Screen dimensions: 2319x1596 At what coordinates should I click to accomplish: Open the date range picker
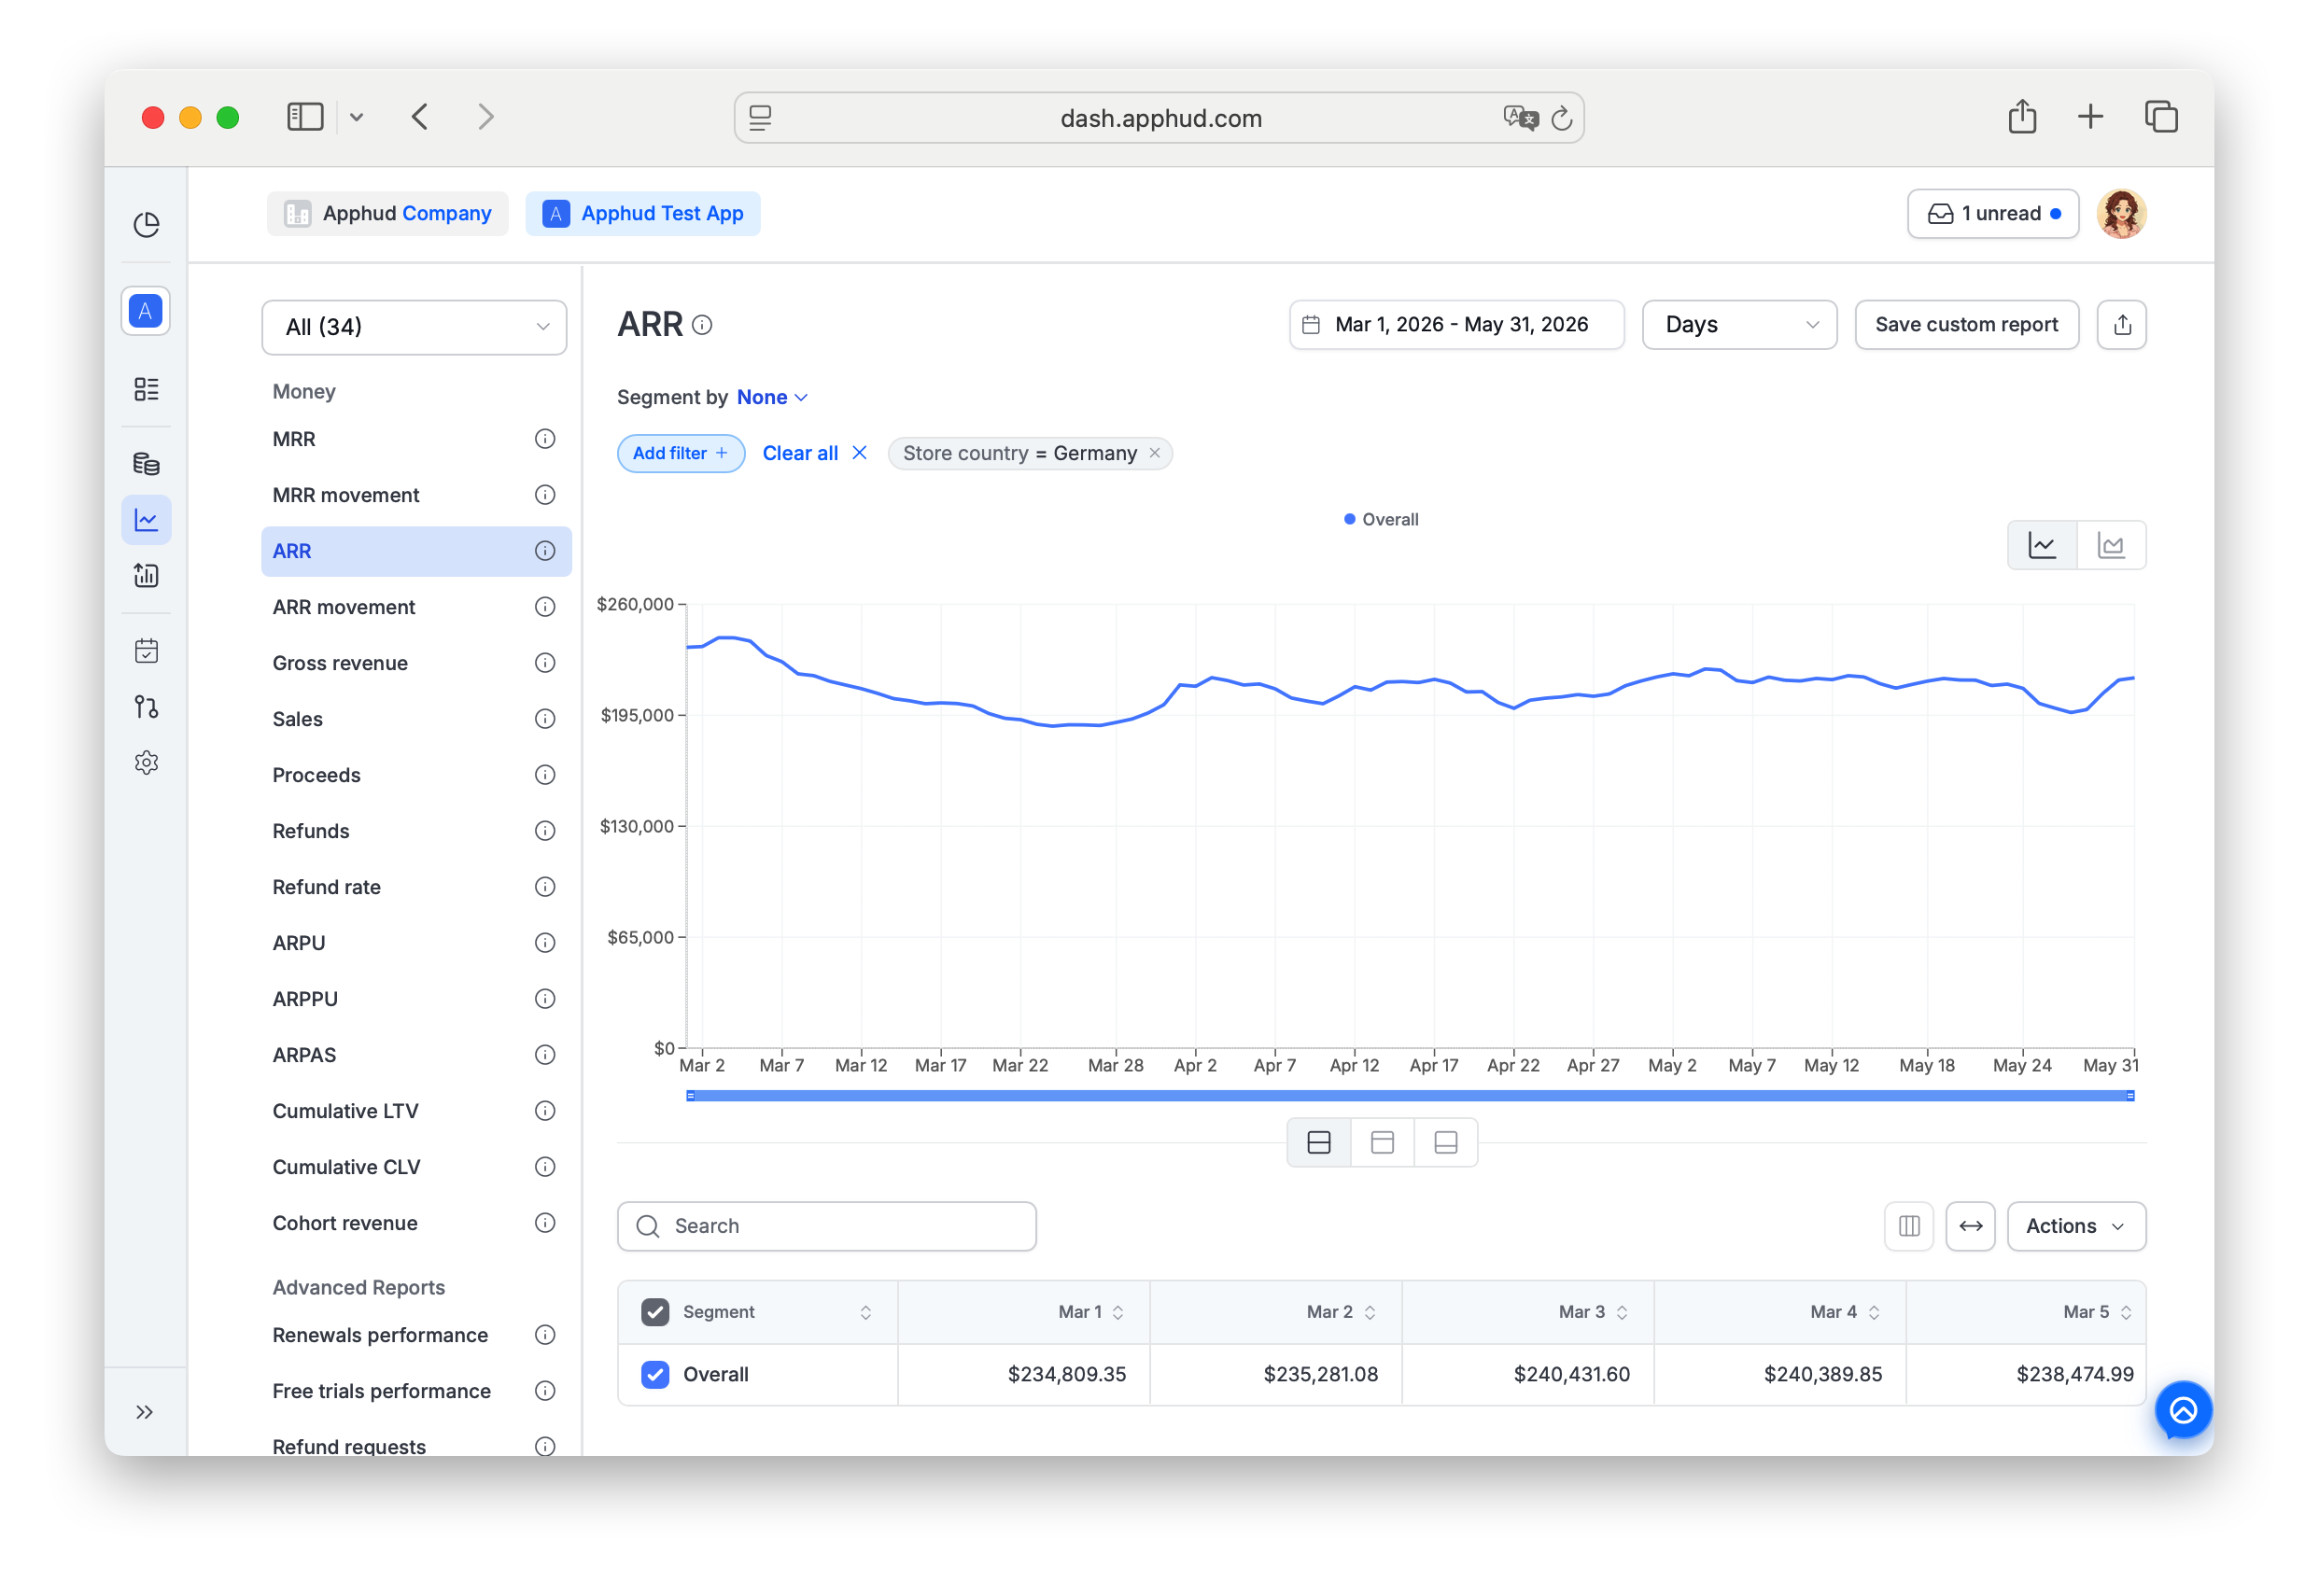click(x=1456, y=325)
